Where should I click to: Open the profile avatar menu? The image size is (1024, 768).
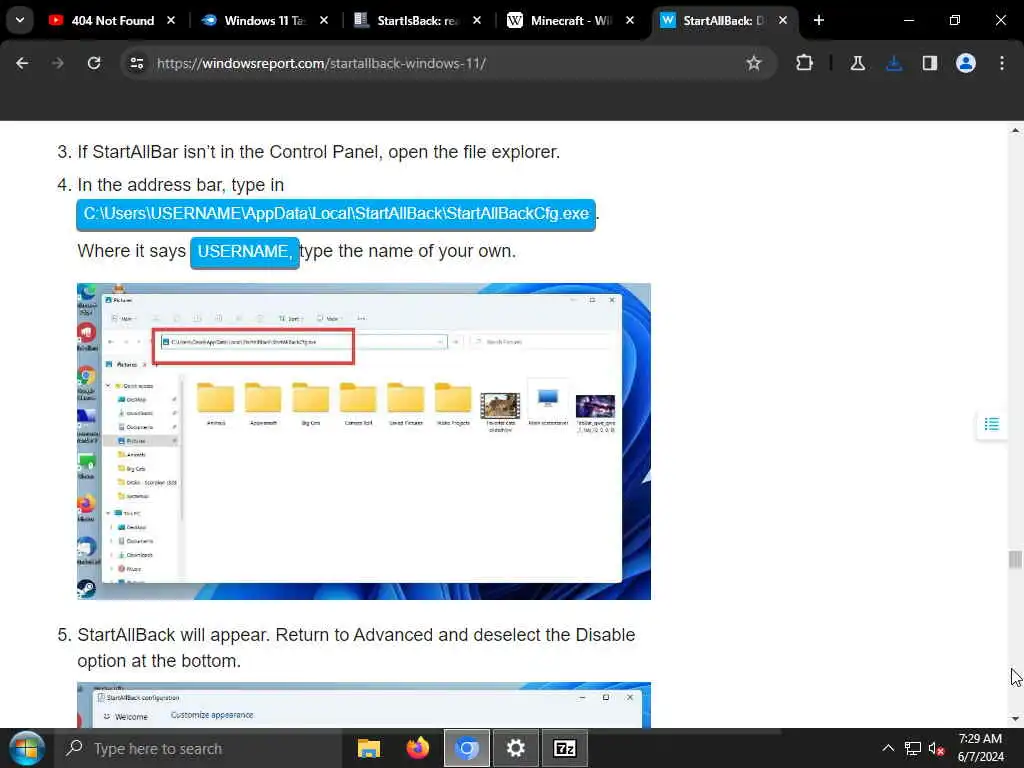[x=966, y=63]
